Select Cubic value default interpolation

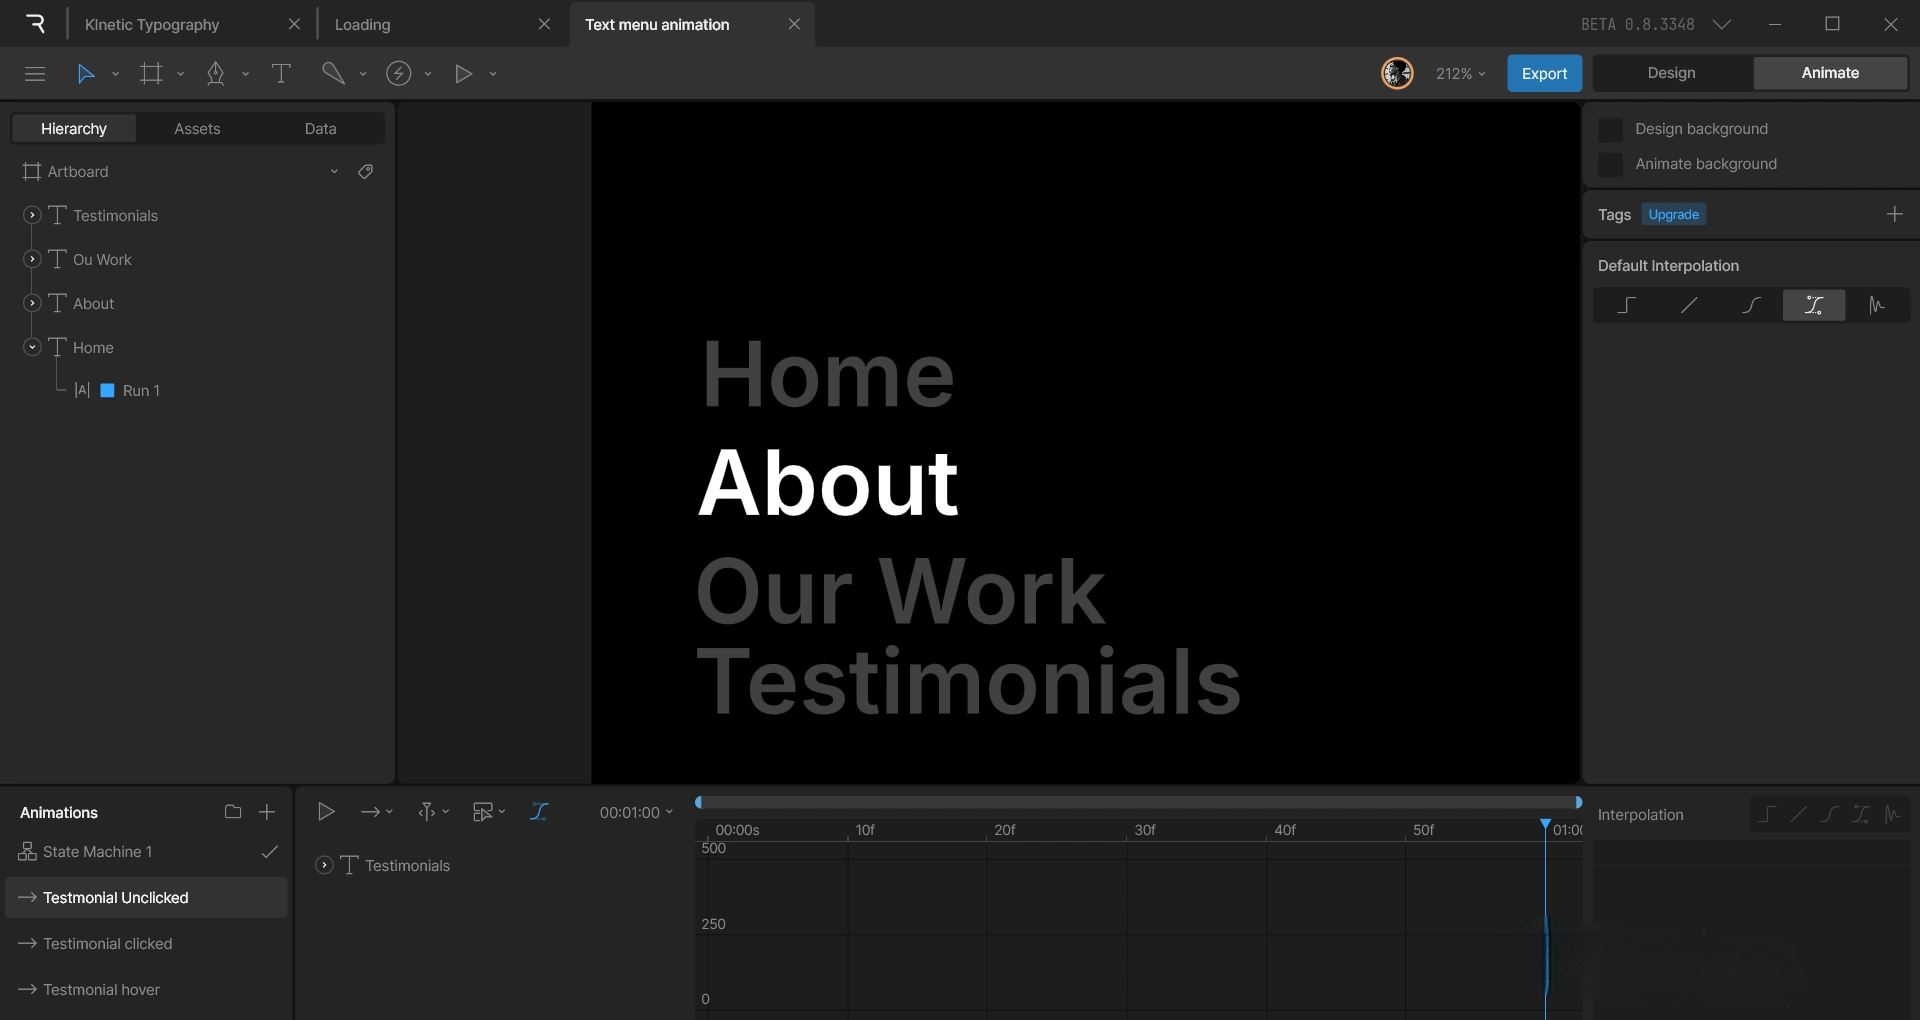coord(1814,305)
